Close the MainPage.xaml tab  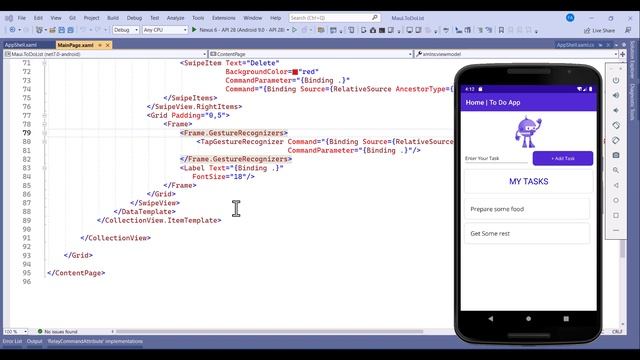click(x=108, y=45)
